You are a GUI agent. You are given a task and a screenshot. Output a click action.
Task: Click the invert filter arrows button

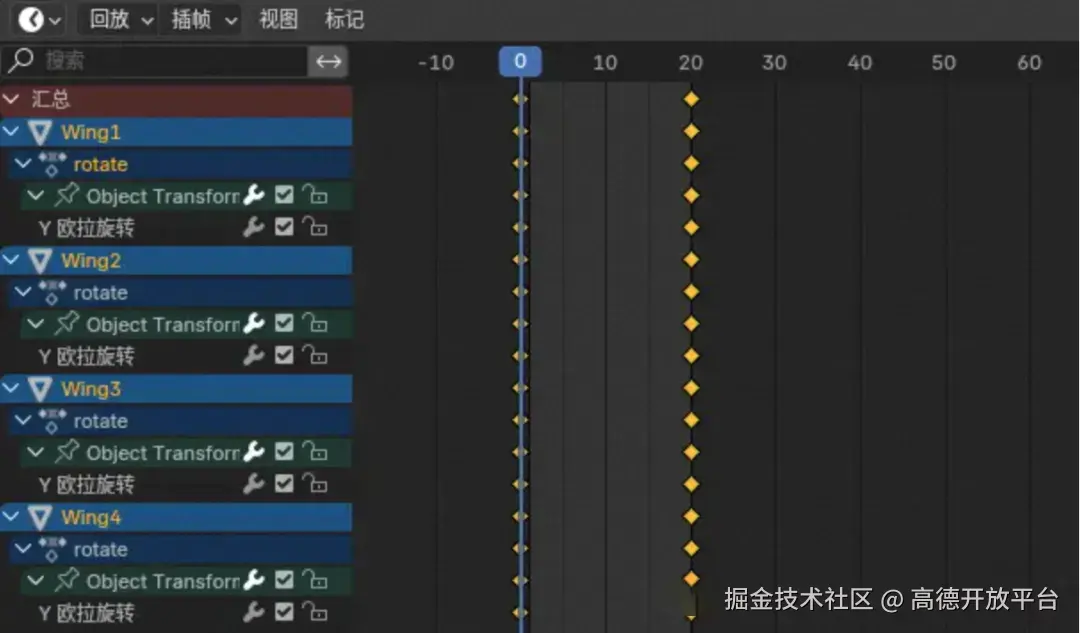[x=329, y=61]
